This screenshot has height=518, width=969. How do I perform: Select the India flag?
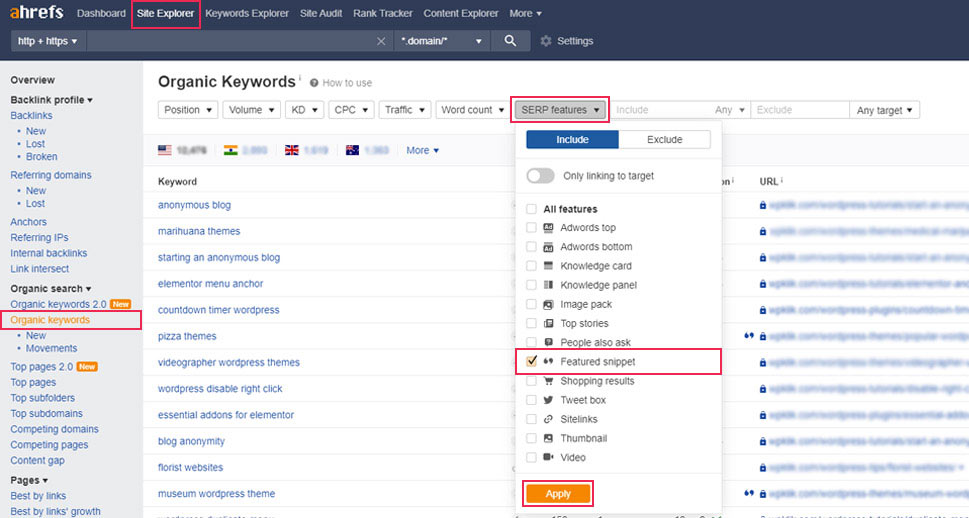(231, 150)
